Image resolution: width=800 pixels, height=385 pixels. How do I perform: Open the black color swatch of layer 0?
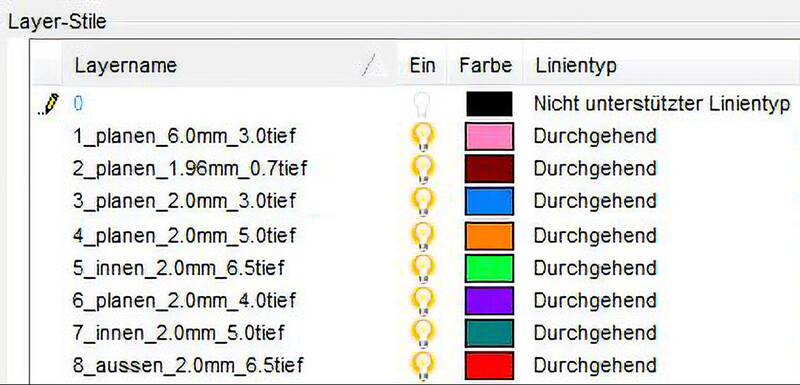tap(489, 104)
